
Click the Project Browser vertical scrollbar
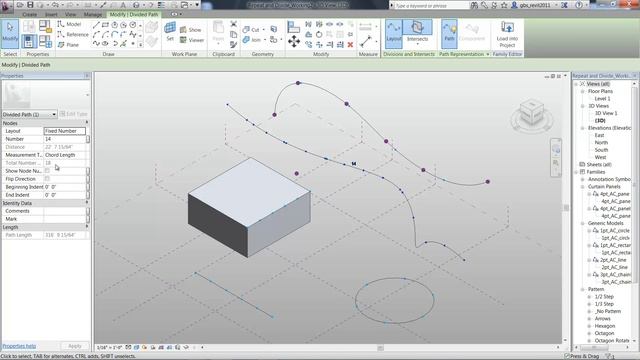(x=634, y=184)
